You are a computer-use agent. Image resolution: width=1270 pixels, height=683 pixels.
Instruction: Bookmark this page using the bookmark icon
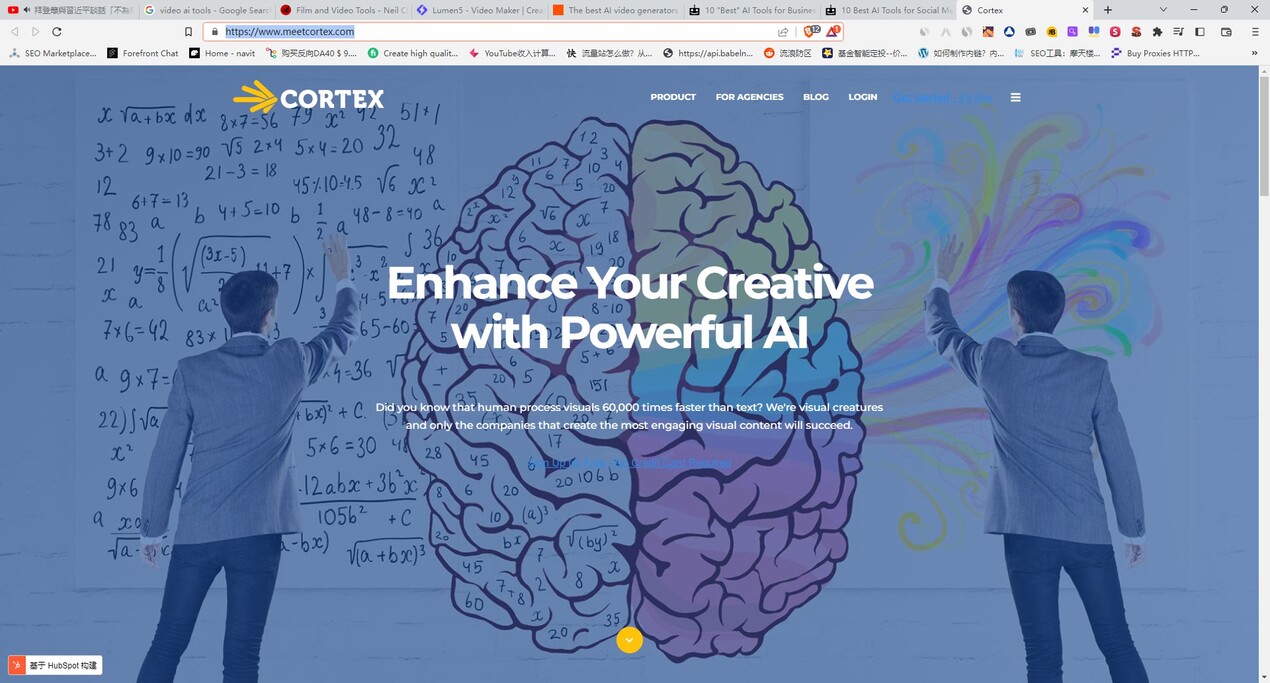[x=188, y=32]
